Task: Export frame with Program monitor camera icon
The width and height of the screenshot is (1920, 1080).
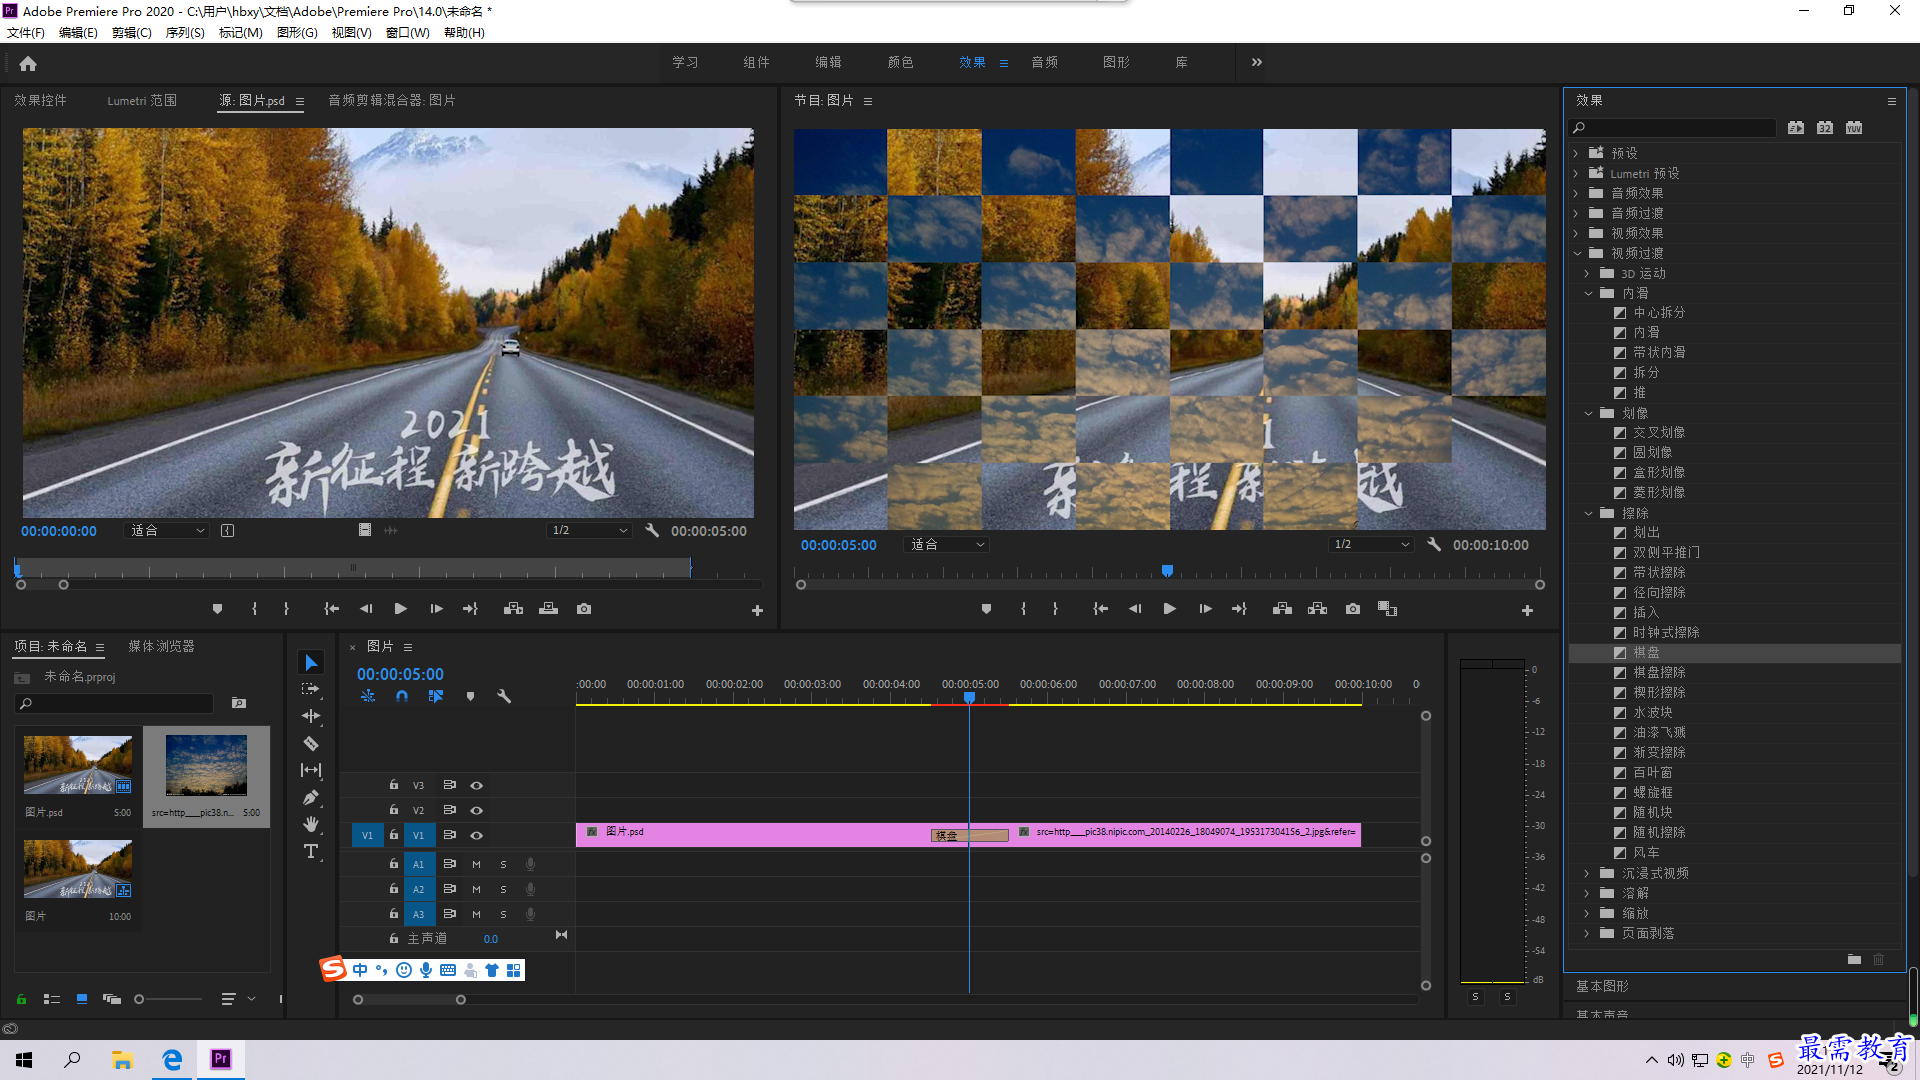Action: coord(1352,609)
